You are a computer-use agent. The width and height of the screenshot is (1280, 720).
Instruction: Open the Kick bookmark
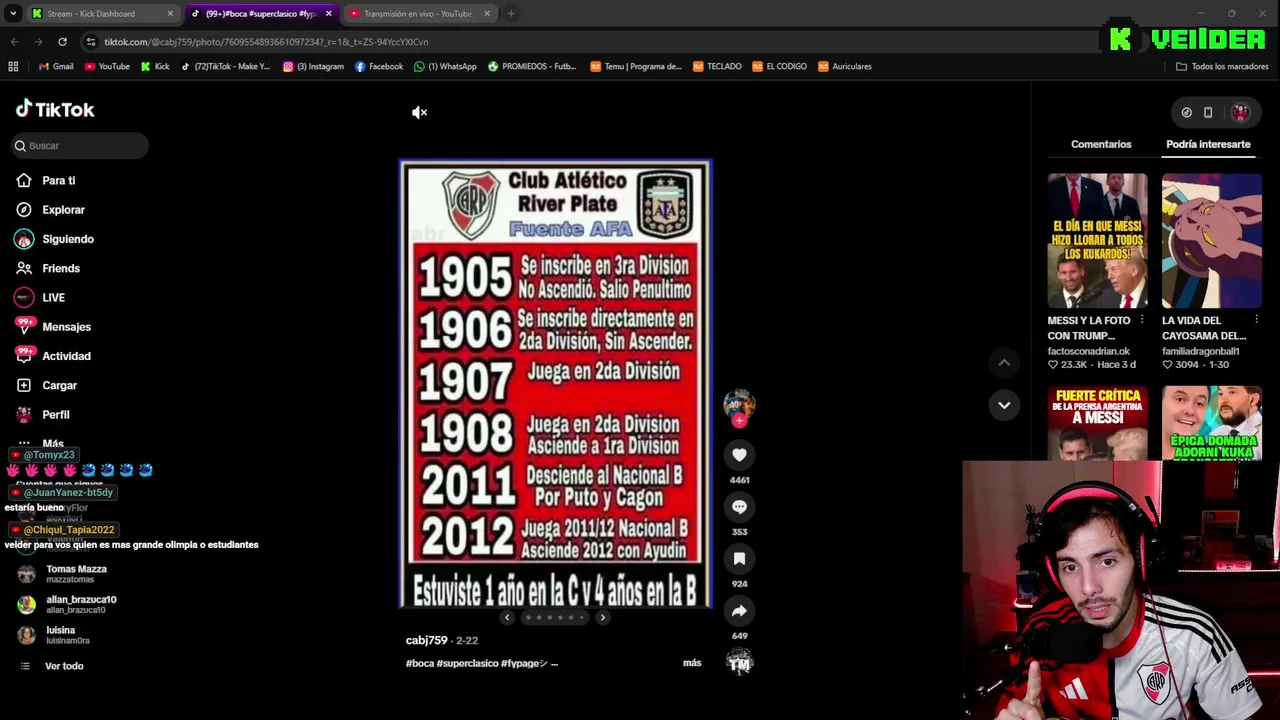[155, 67]
